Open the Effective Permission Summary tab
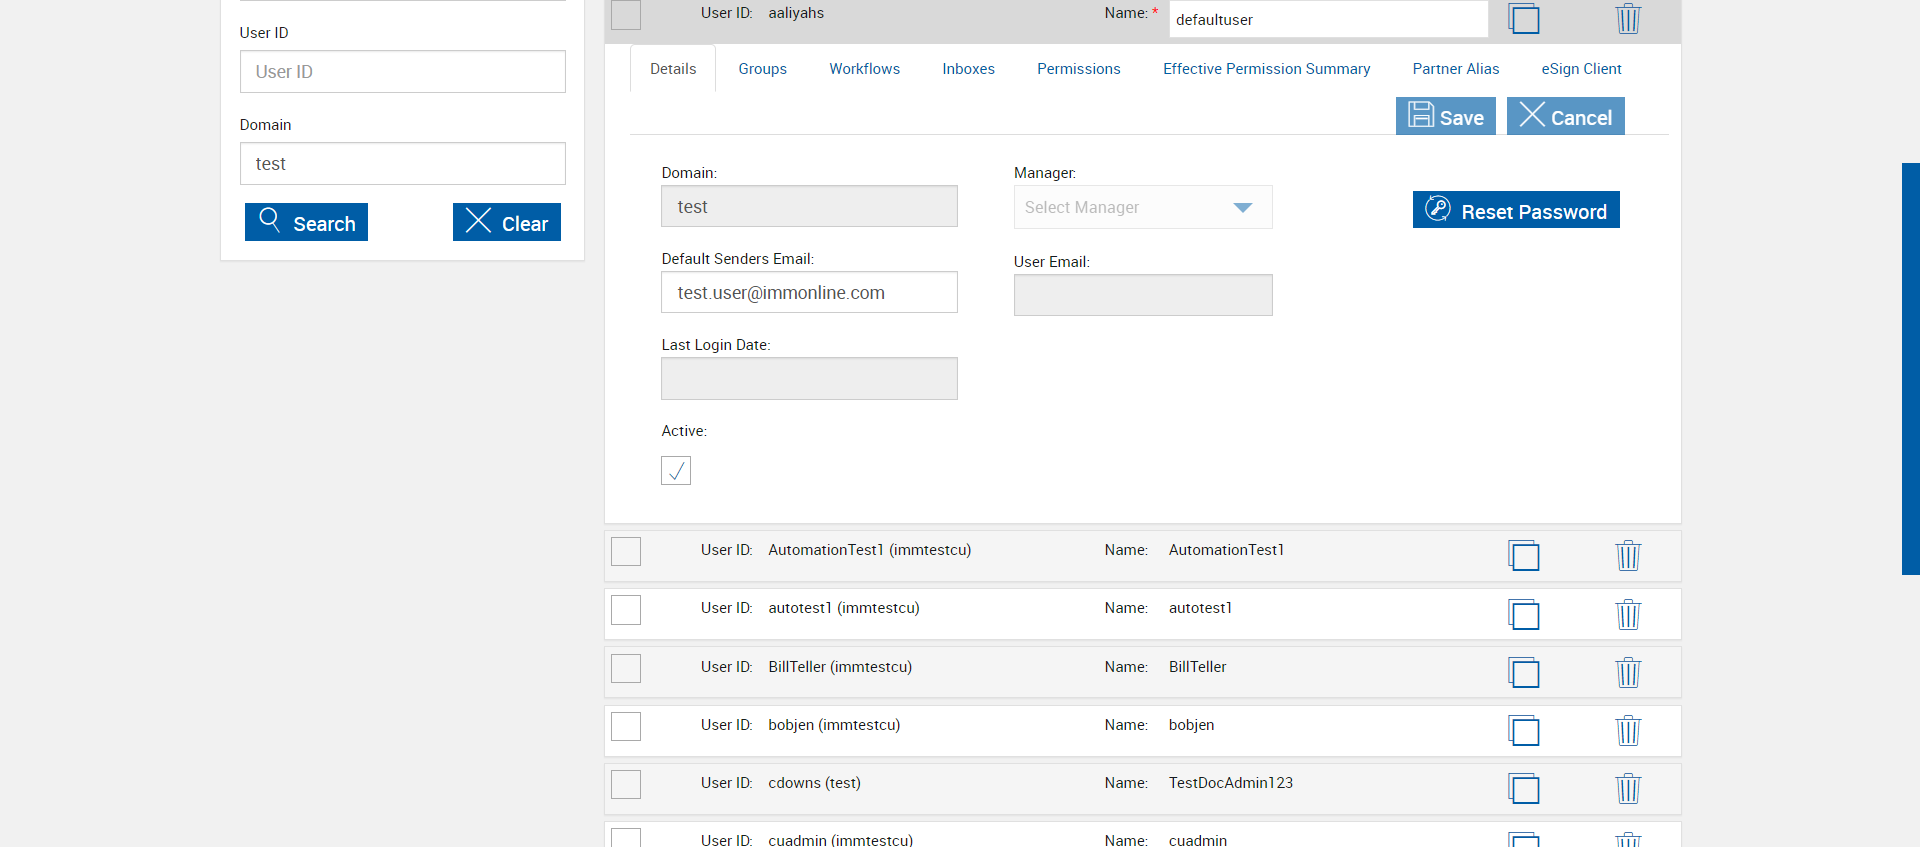 [x=1266, y=69]
